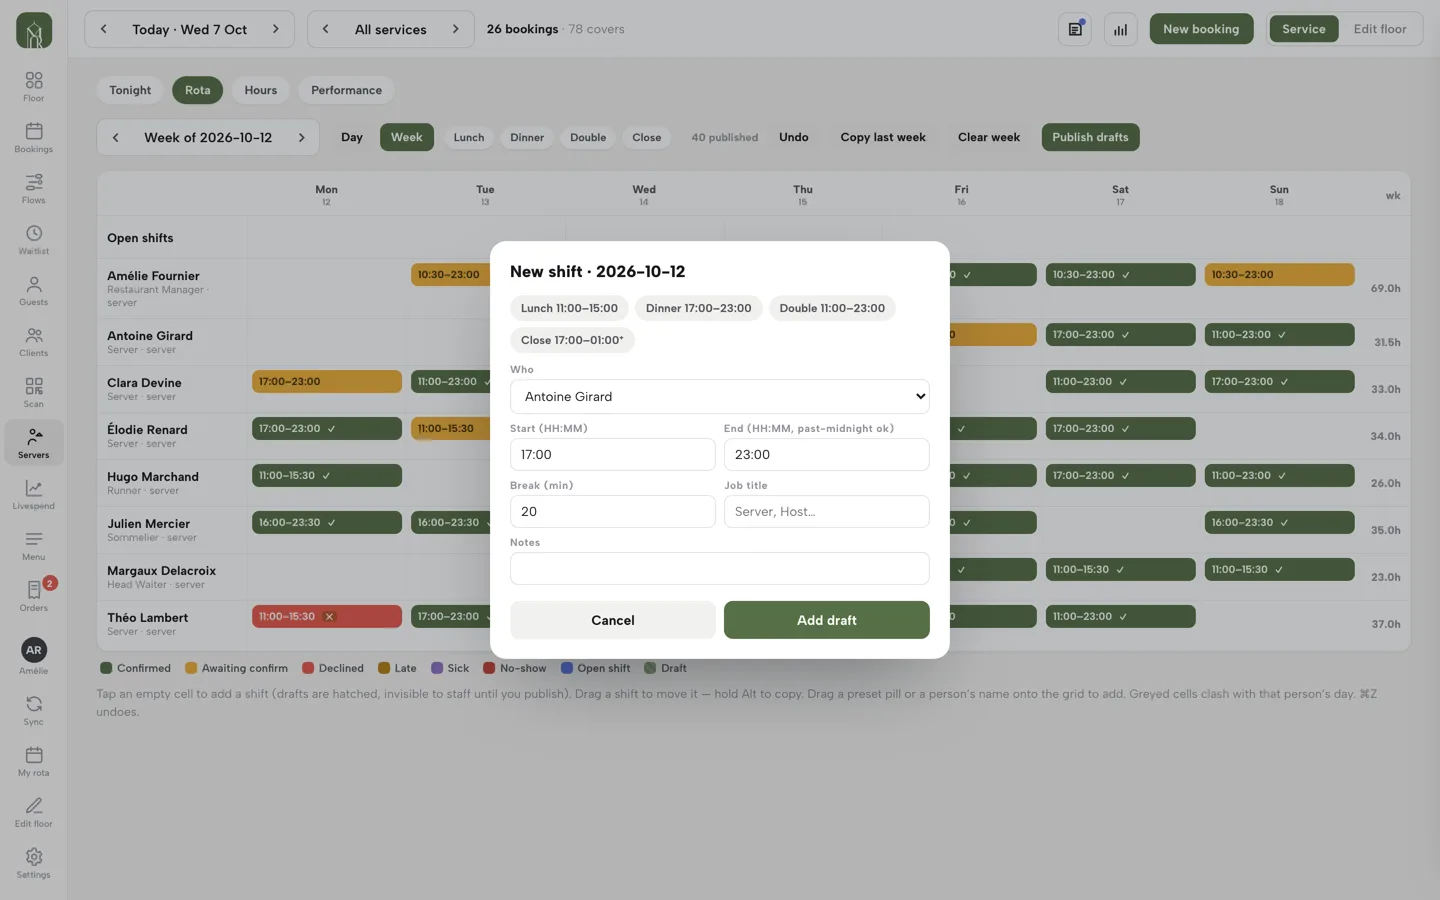Click Add draft button
The height and width of the screenshot is (900, 1440).
pos(827,620)
